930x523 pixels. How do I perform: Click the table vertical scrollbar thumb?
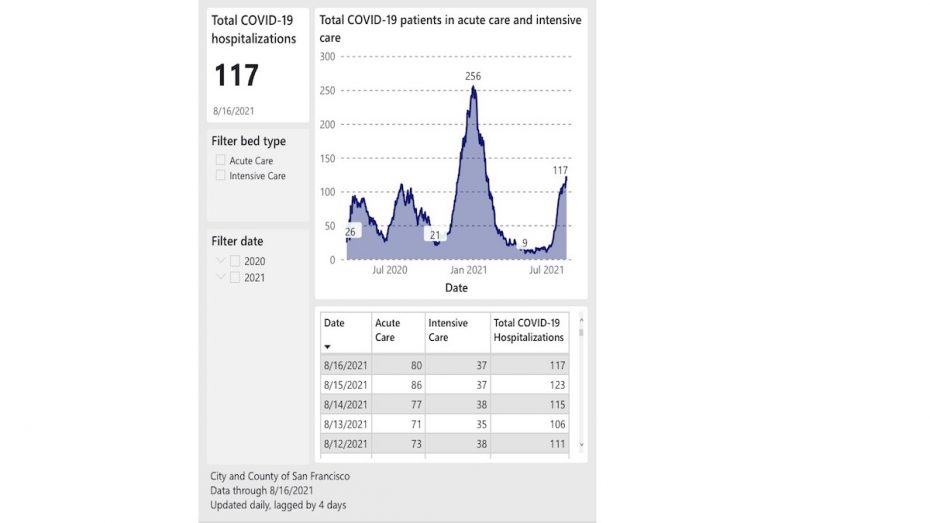click(580, 330)
